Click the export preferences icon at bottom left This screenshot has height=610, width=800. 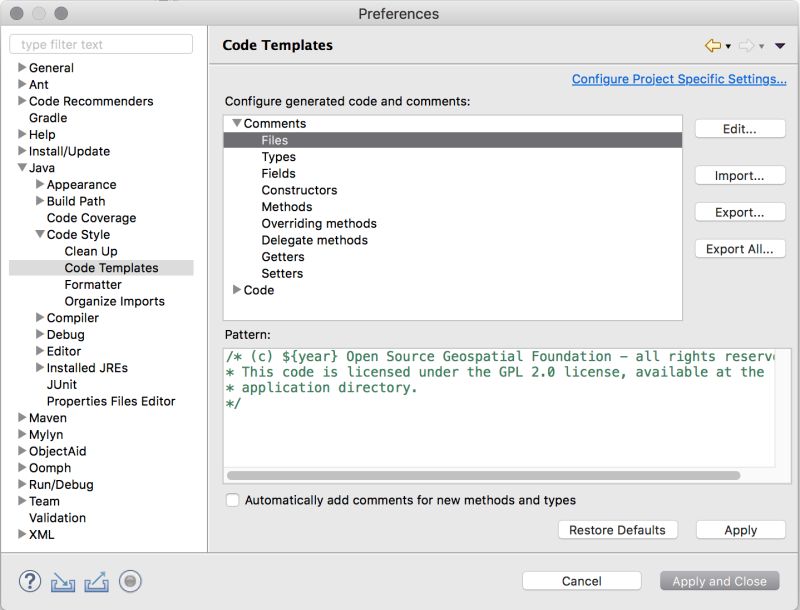click(x=95, y=580)
